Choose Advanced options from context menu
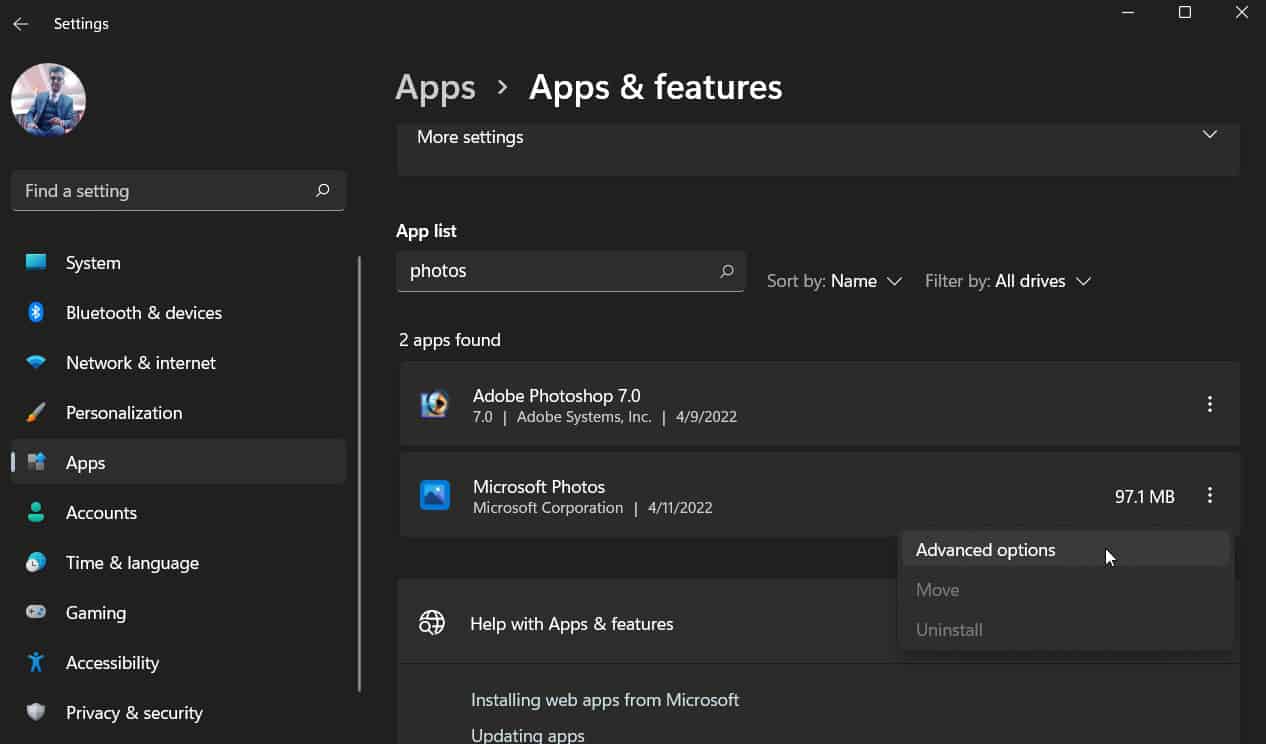The height and width of the screenshot is (744, 1266). tap(985, 550)
